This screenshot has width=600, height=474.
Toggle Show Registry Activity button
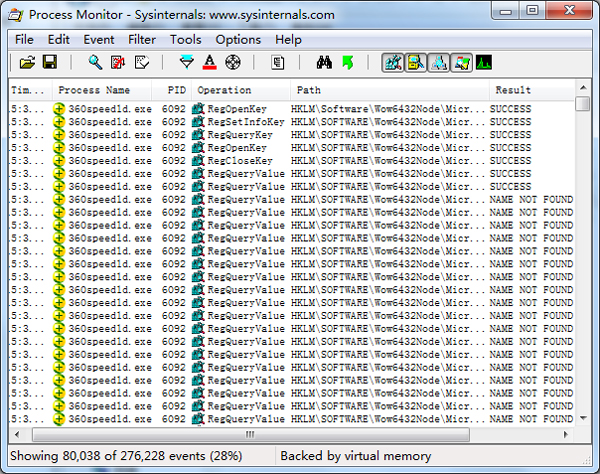pos(393,63)
